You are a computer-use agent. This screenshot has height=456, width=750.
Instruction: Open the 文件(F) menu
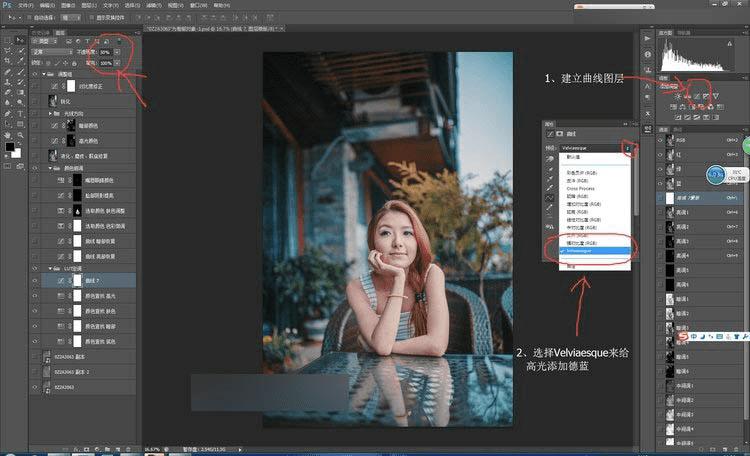pyautogui.click(x=25, y=5)
